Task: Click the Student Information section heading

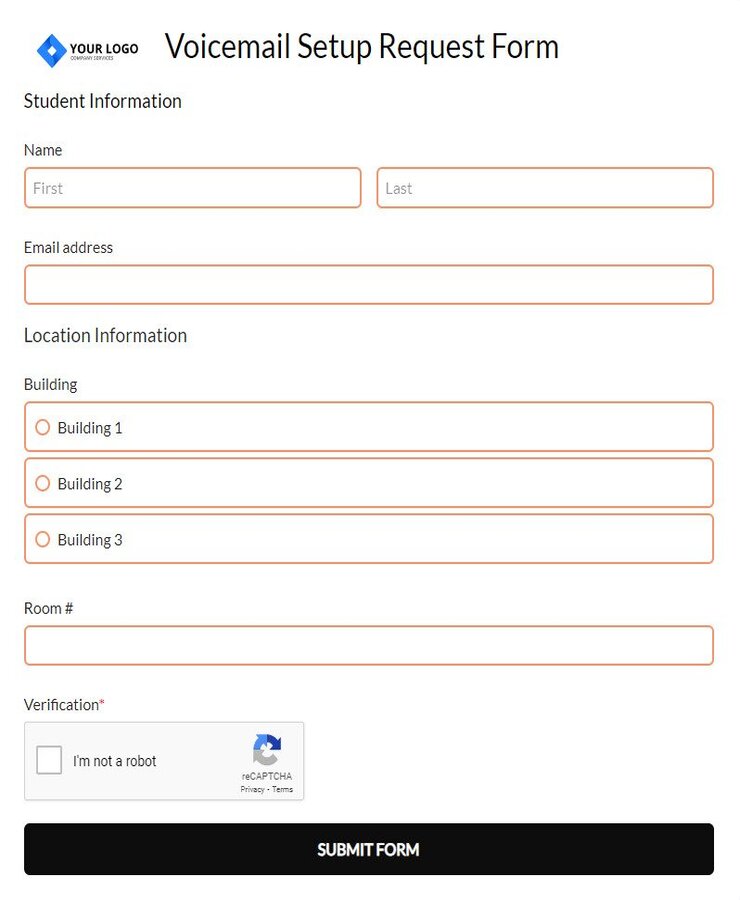Action: click(x=103, y=101)
